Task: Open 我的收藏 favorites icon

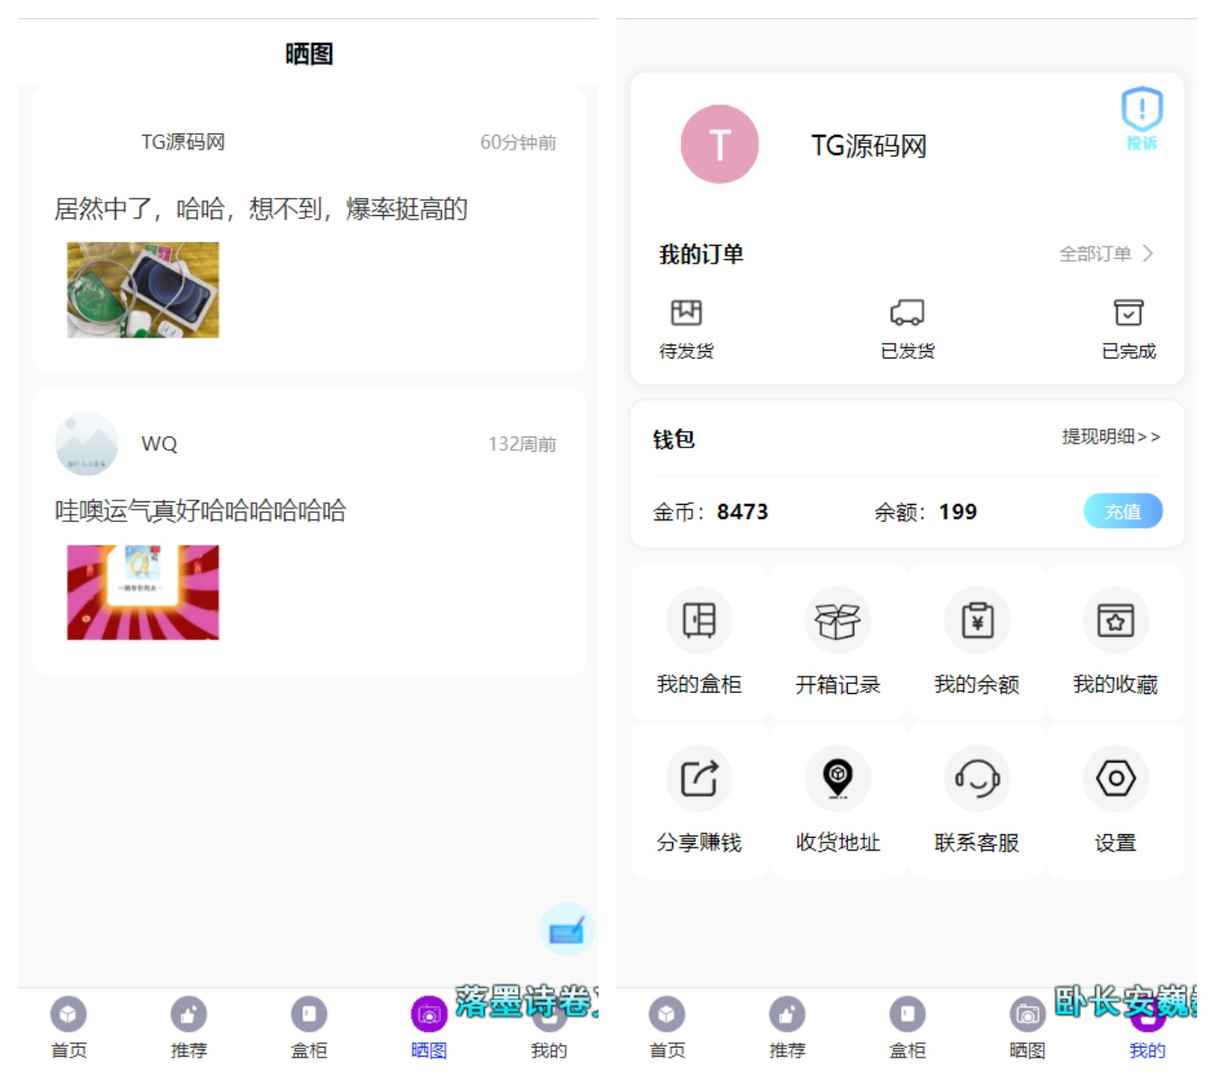Action: click(x=1115, y=622)
